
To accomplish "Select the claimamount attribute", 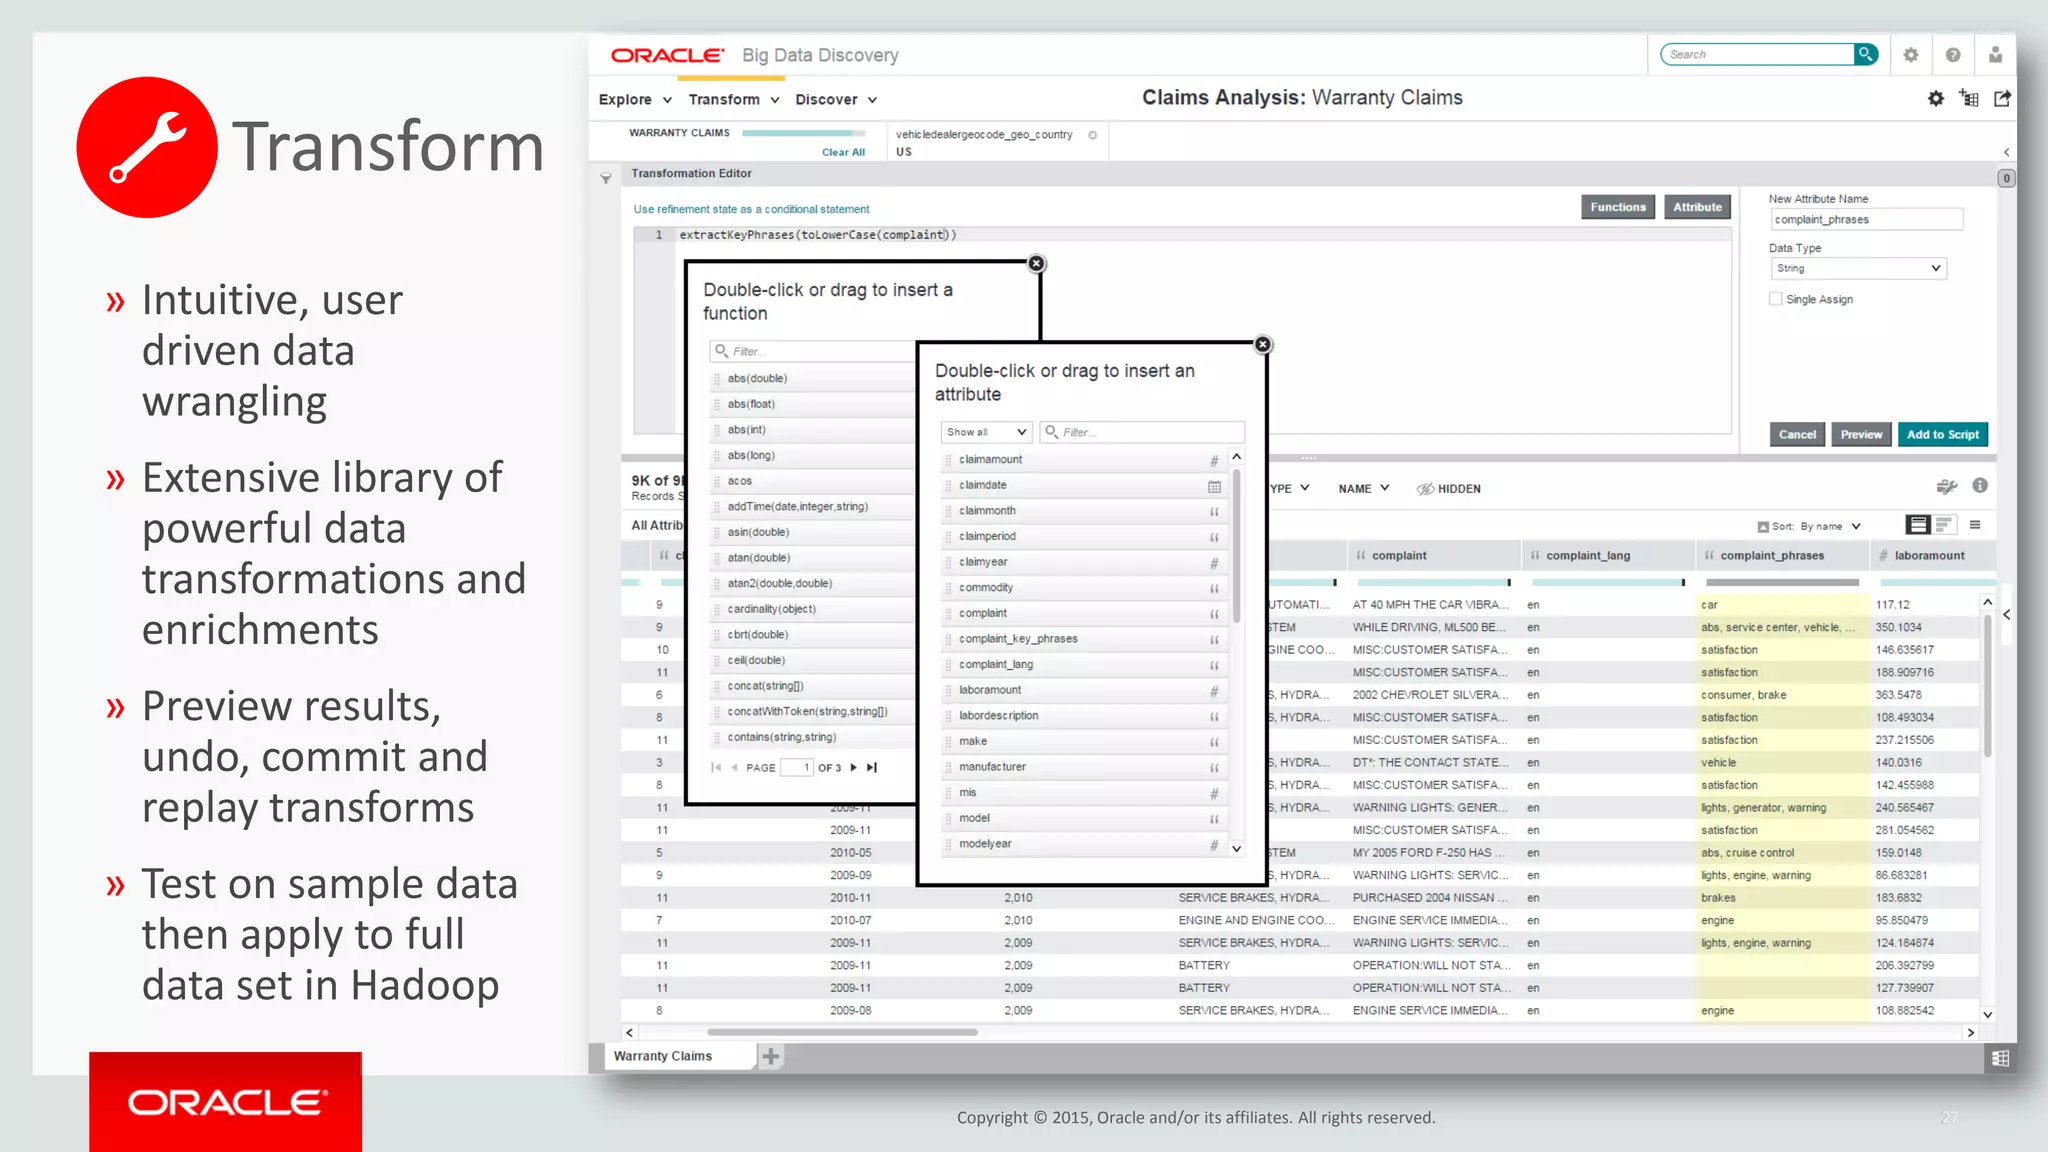I will tap(1084, 460).
